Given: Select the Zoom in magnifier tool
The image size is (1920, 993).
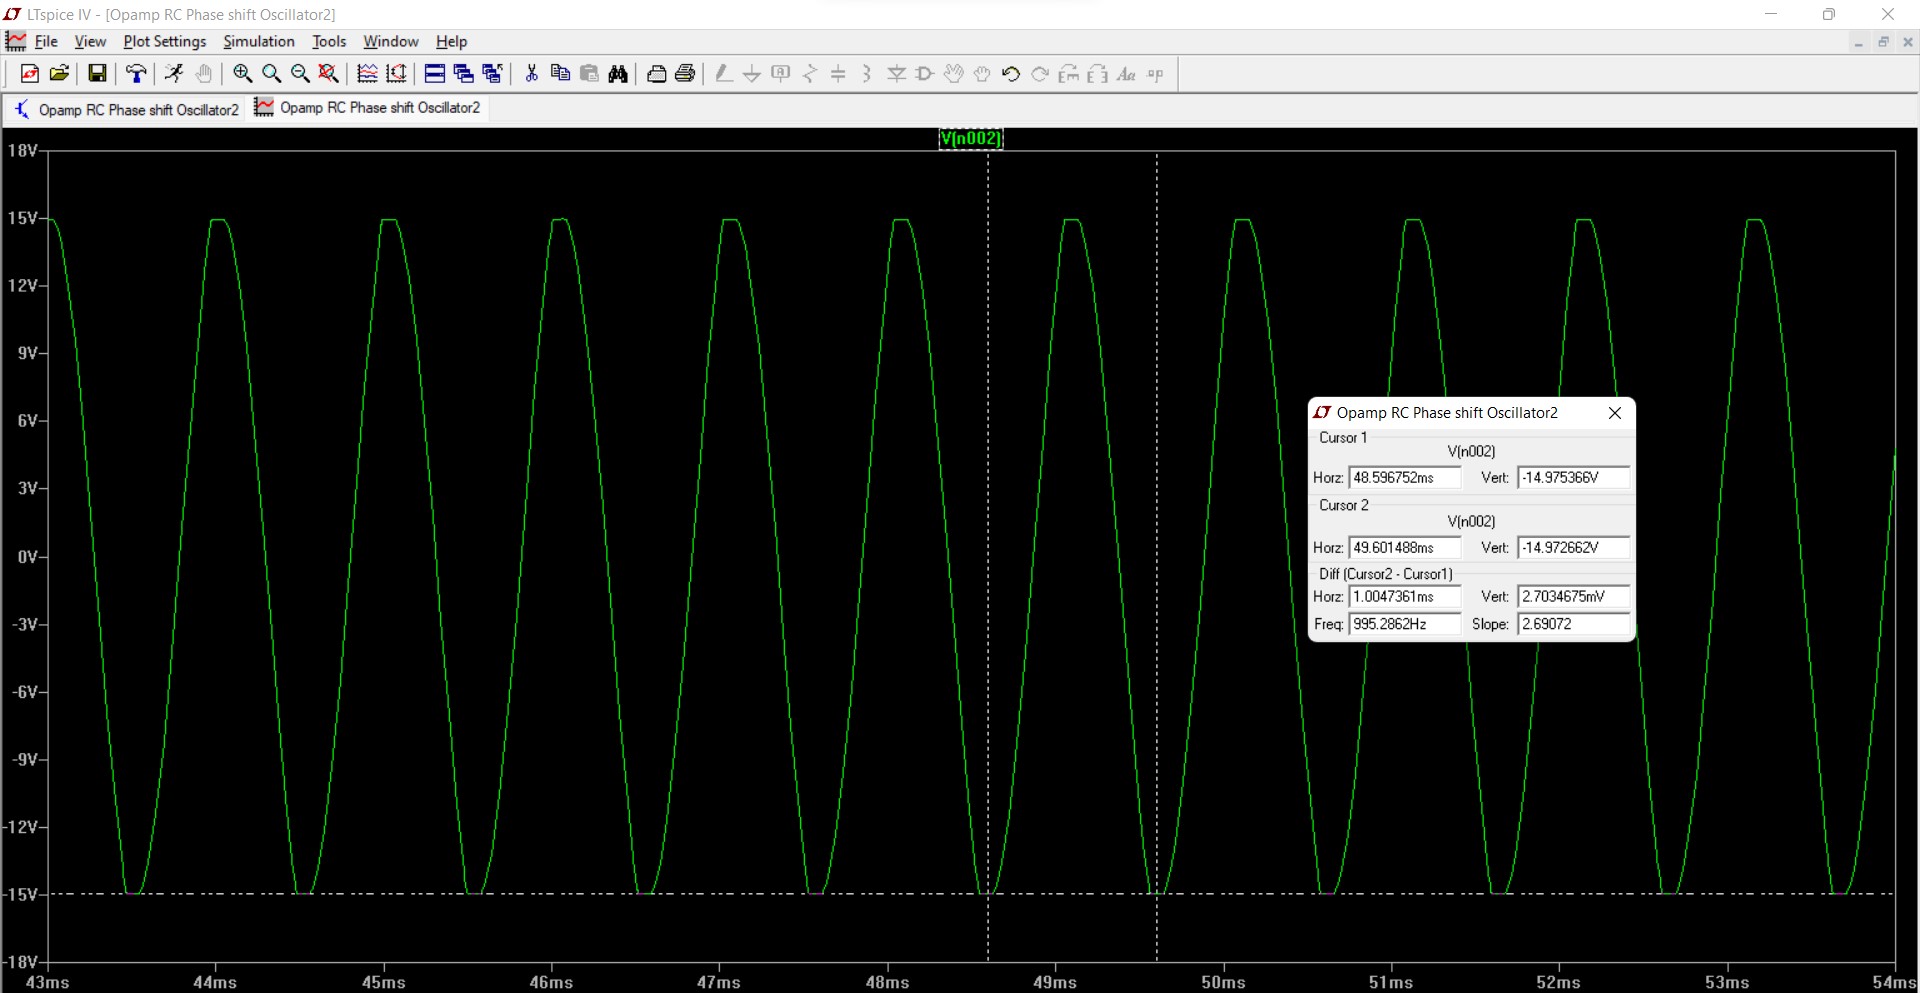Looking at the screenshot, I should 242,73.
